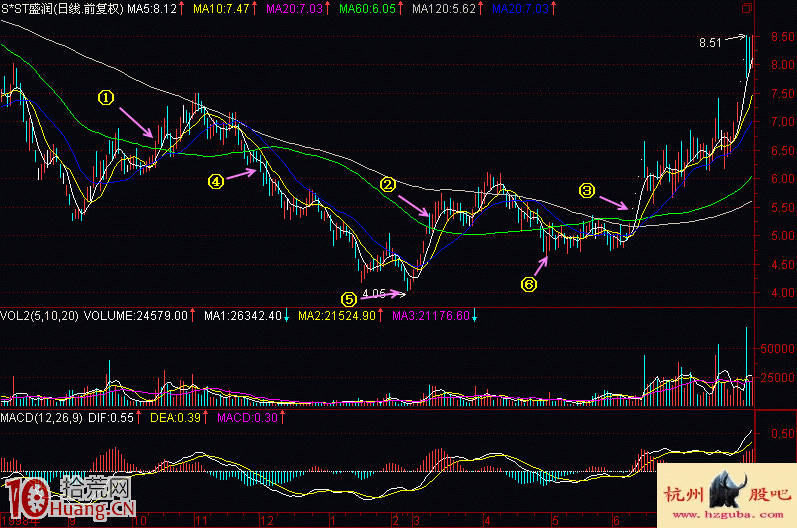The width and height of the screenshot is (797, 528).
Task: Click the 0.50 MACD axis label
Action: tap(783, 433)
